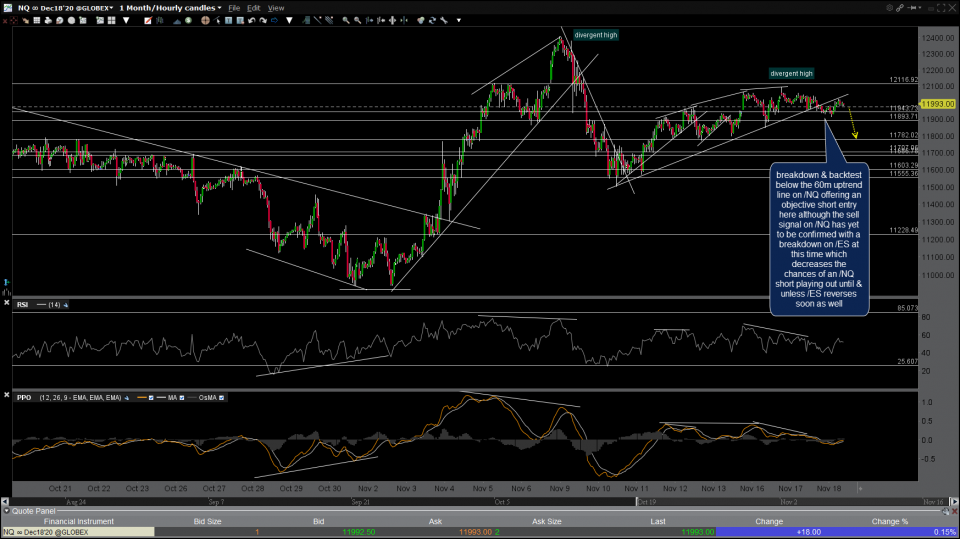Close the PPO indicator panel
Viewport: 960px width, 539px height.
pos(6,395)
